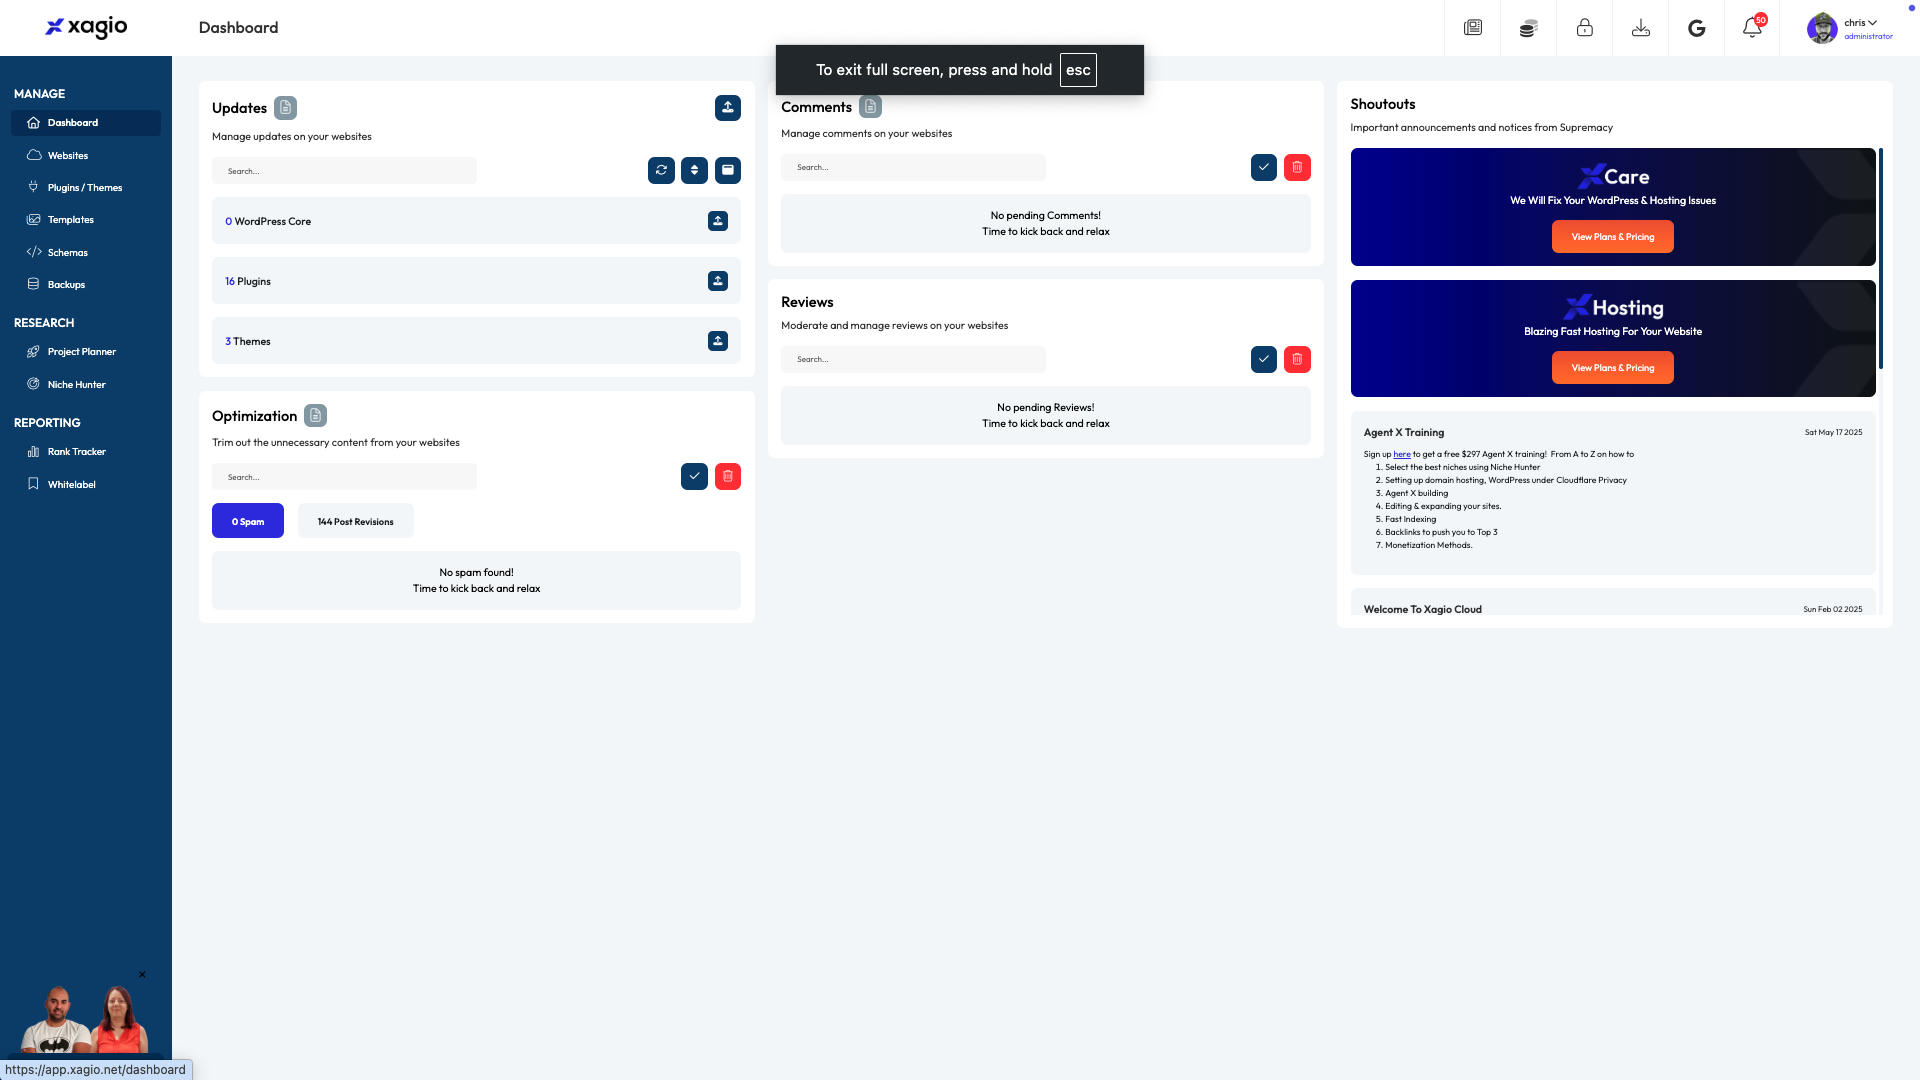The height and width of the screenshot is (1080, 1920).
Task: Update WordPress Core via its upload icon
Action: tap(718, 221)
